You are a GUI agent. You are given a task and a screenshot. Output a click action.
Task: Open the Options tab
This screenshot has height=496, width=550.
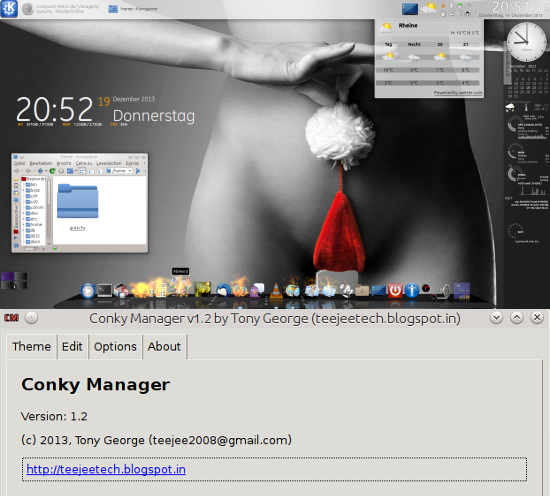115,347
